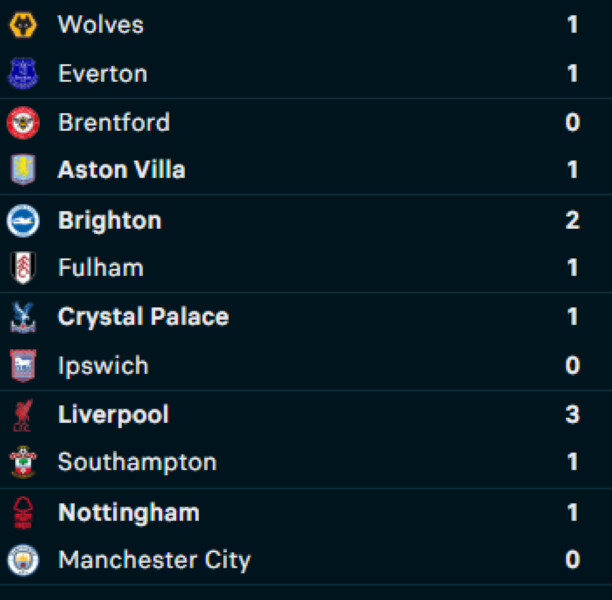Click the Manchester City badge
The width and height of the screenshot is (612, 600).
(22, 560)
